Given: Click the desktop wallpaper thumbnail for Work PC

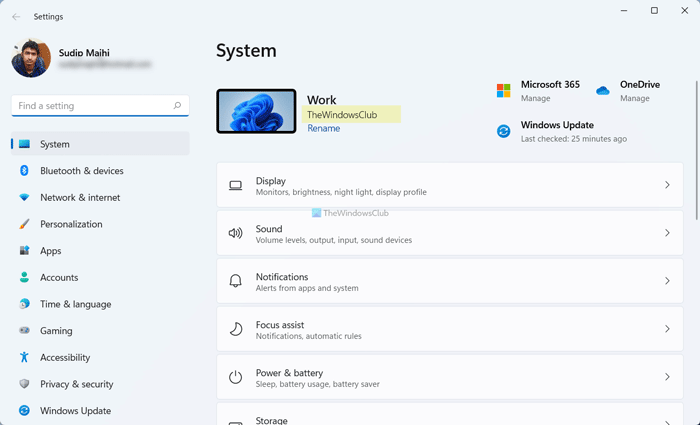Looking at the screenshot, I should 256,111.
